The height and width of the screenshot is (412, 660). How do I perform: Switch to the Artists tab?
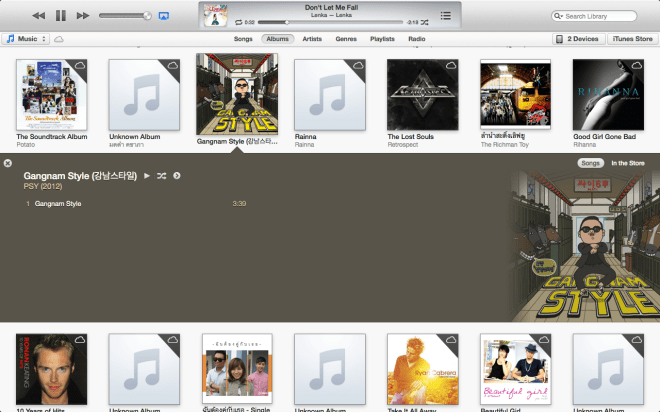tap(312, 39)
